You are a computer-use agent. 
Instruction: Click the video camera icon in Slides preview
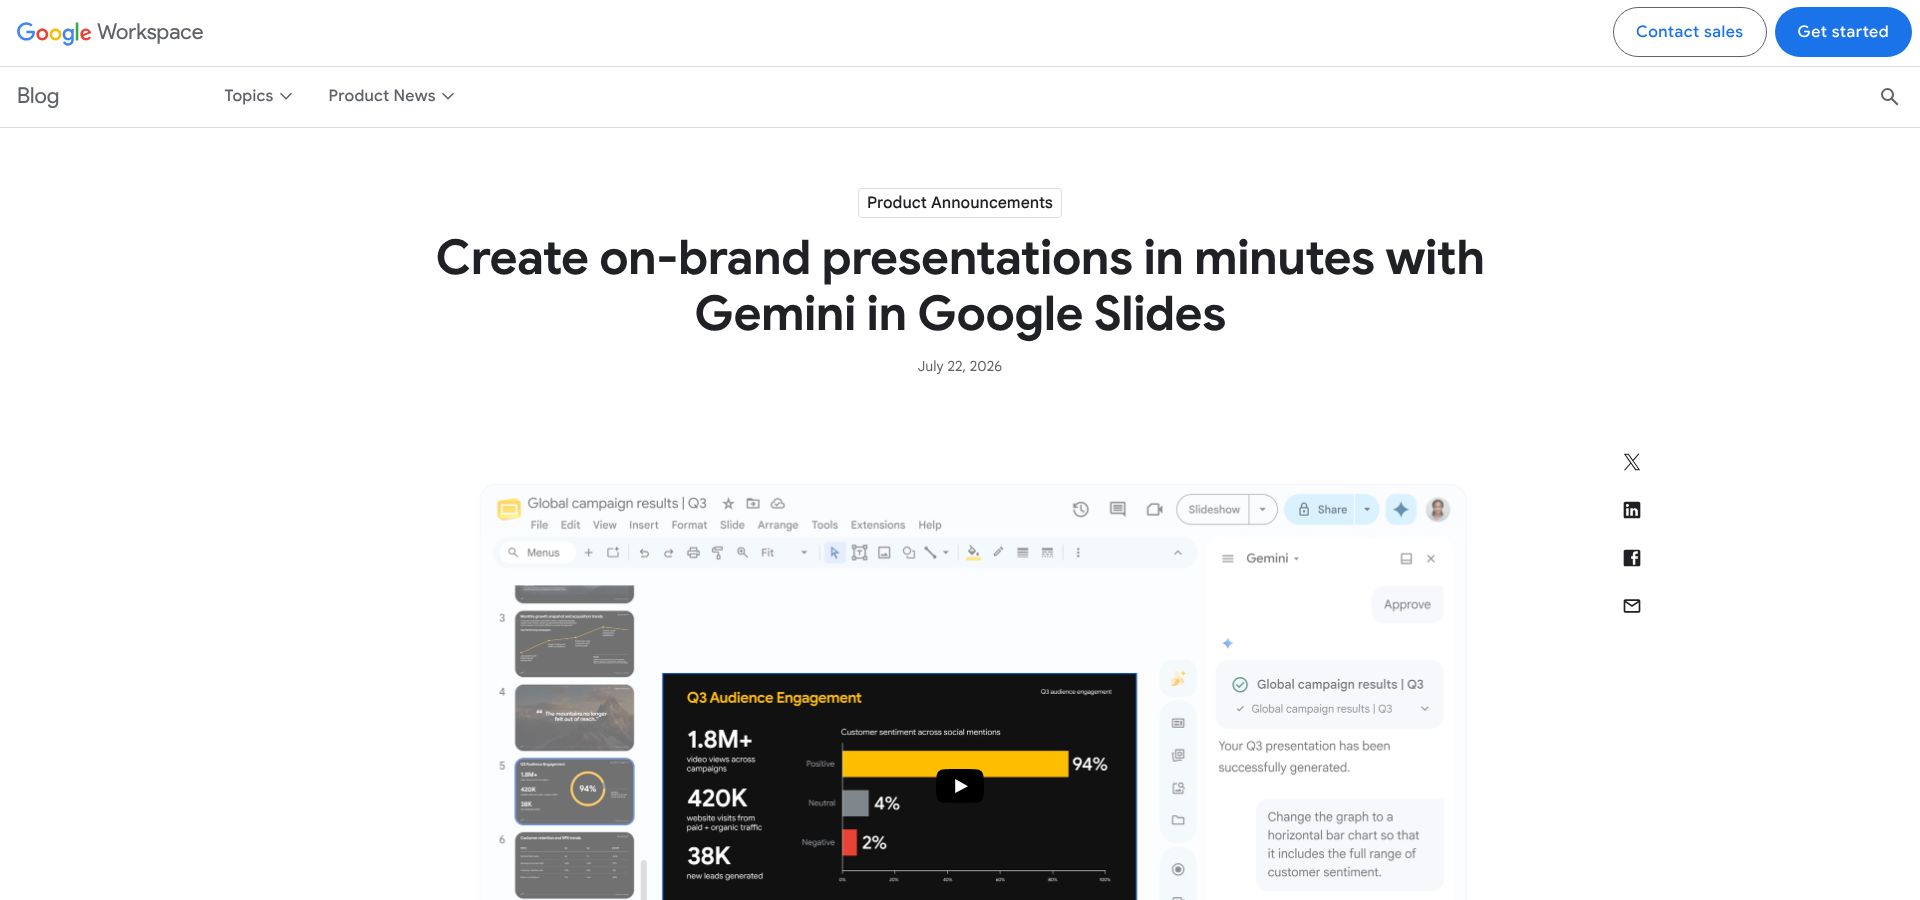[x=1155, y=509]
